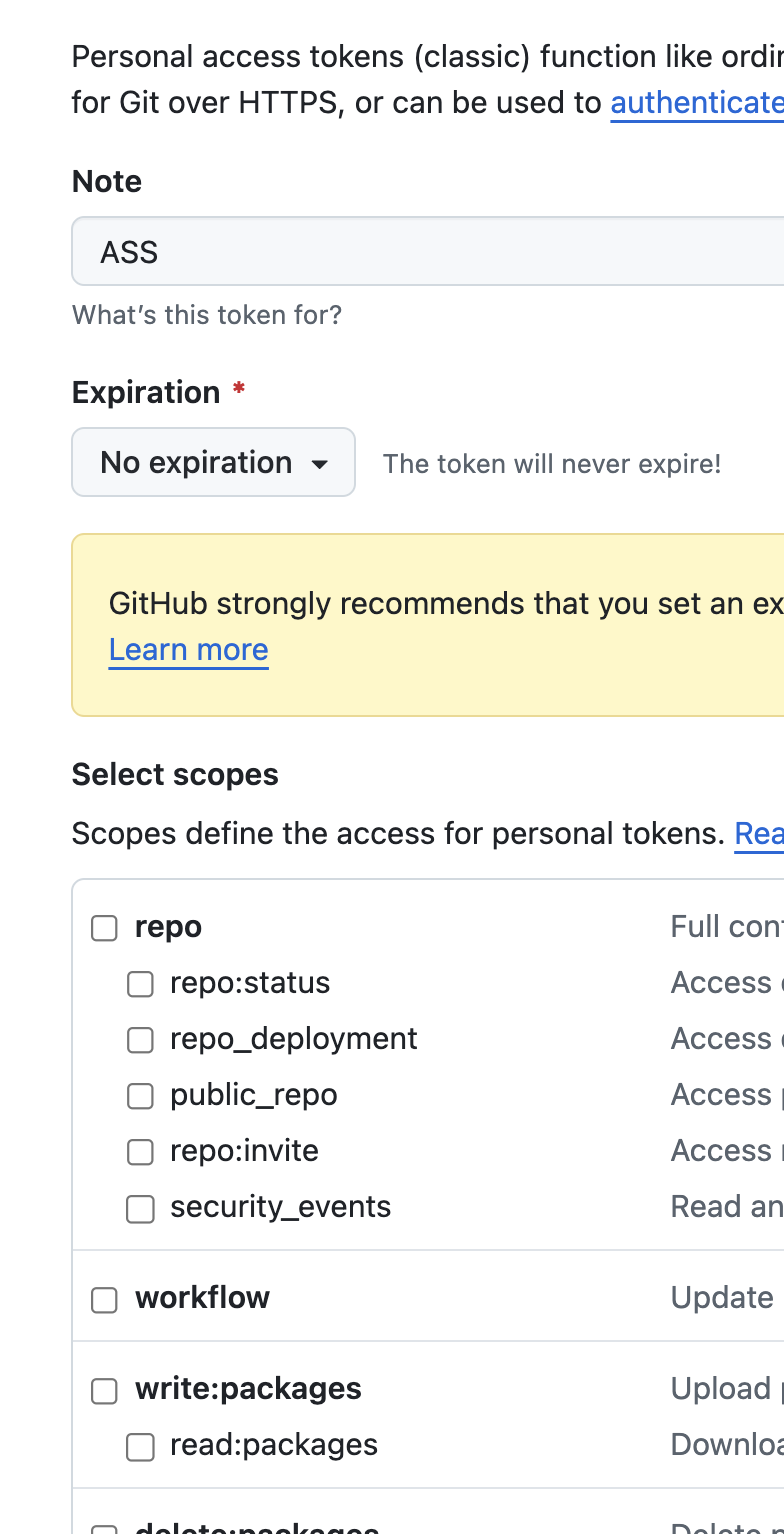Enable the security_events scope
Screen dimensions: 784x1534
[x=140, y=1208]
